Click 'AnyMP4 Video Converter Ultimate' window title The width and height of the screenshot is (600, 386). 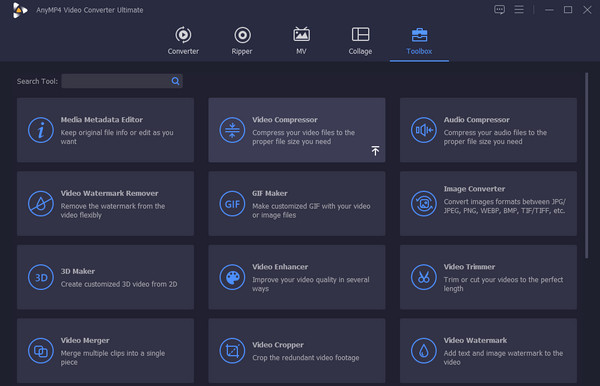click(90, 10)
